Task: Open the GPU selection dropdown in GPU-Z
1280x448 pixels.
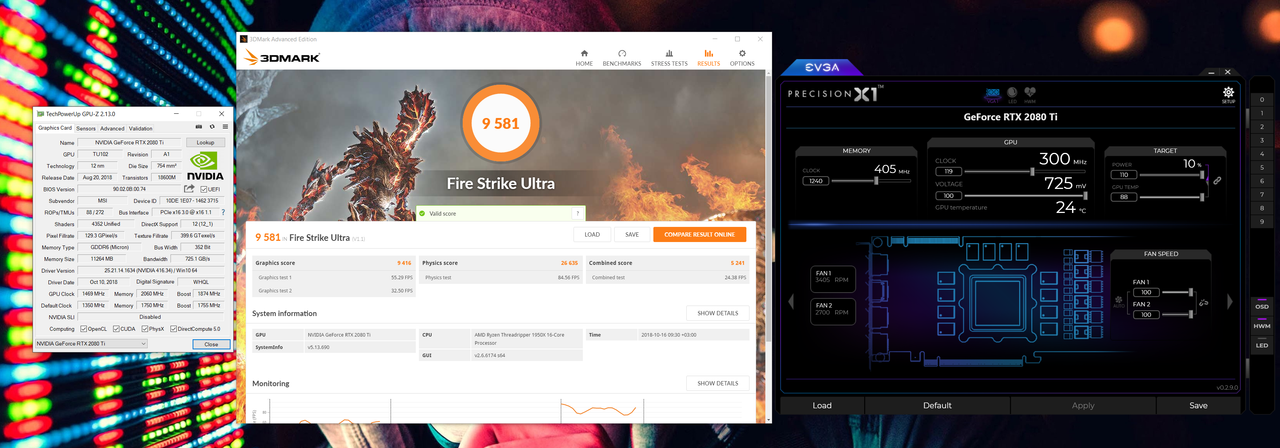Action: 92,344
